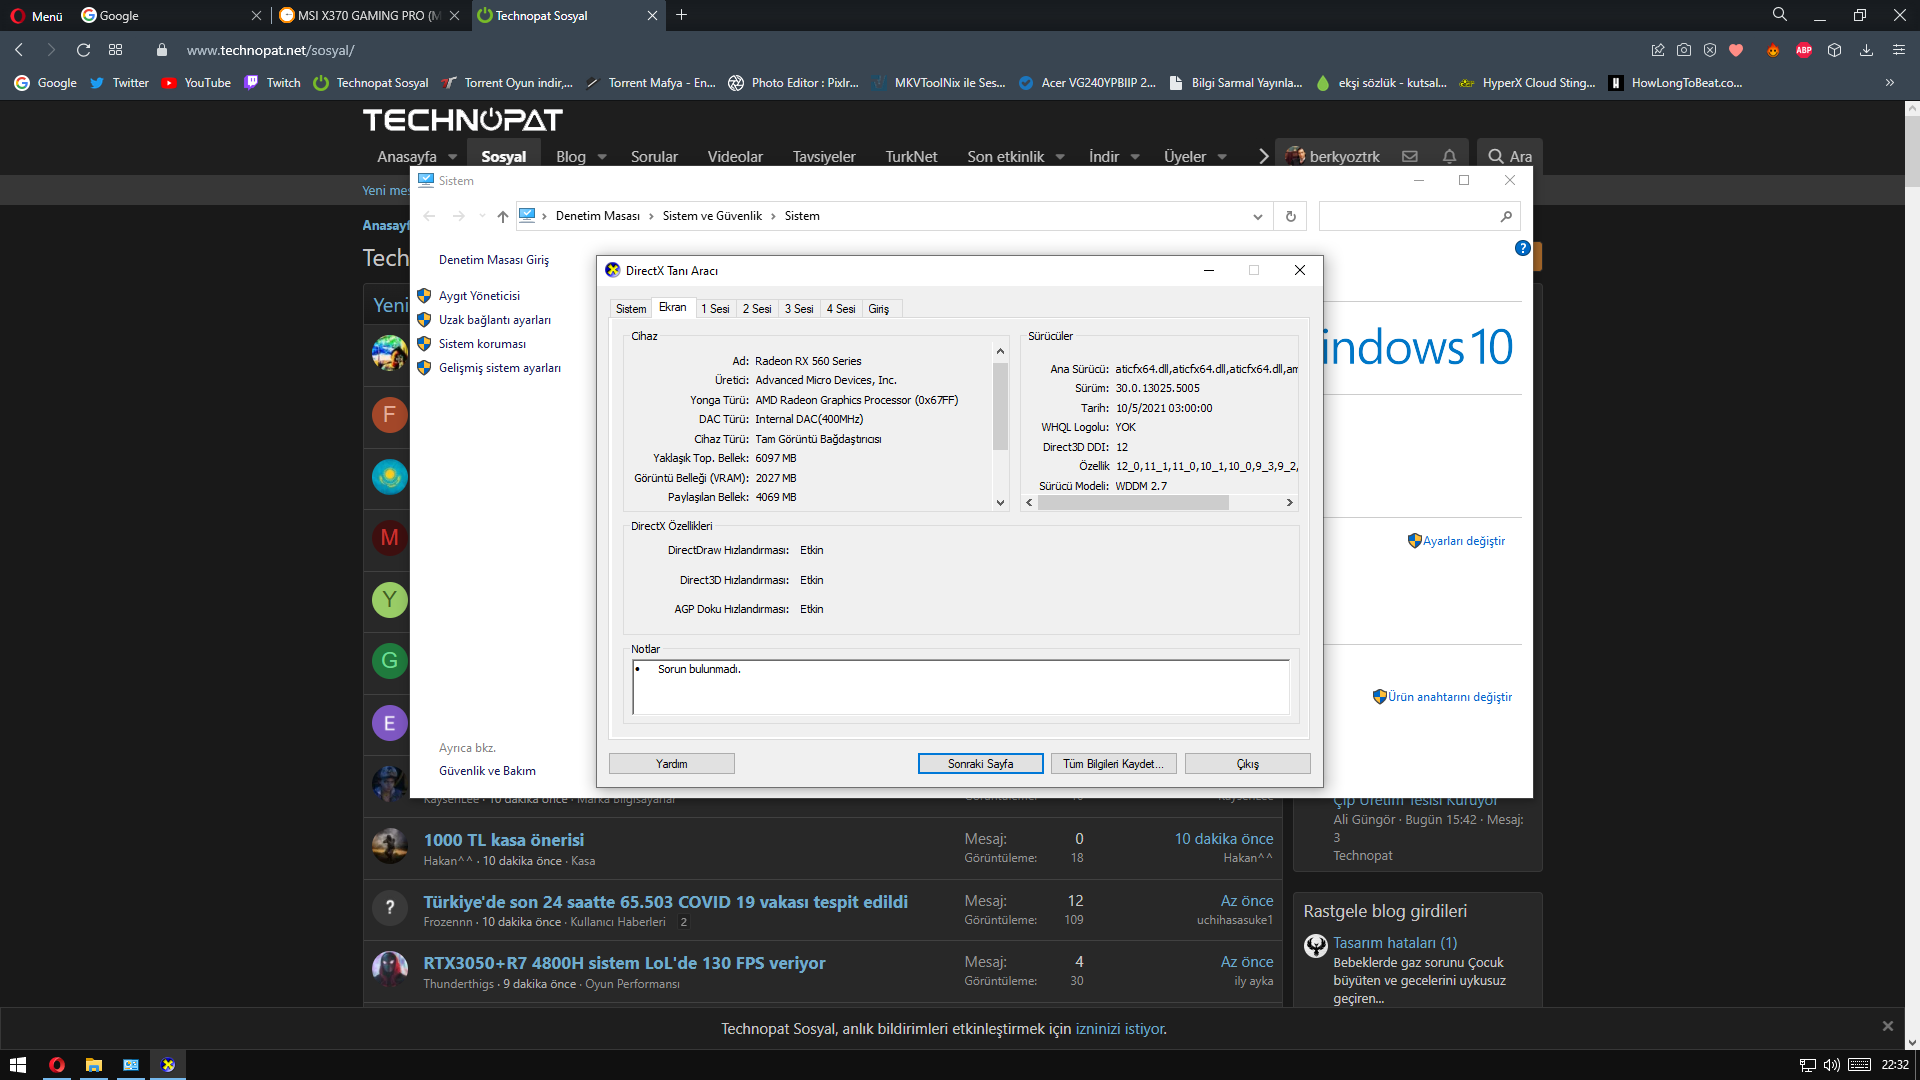The image size is (1920, 1080).
Task: Click the refresh icon in Sistem address bar
Action: [1290, 216]
